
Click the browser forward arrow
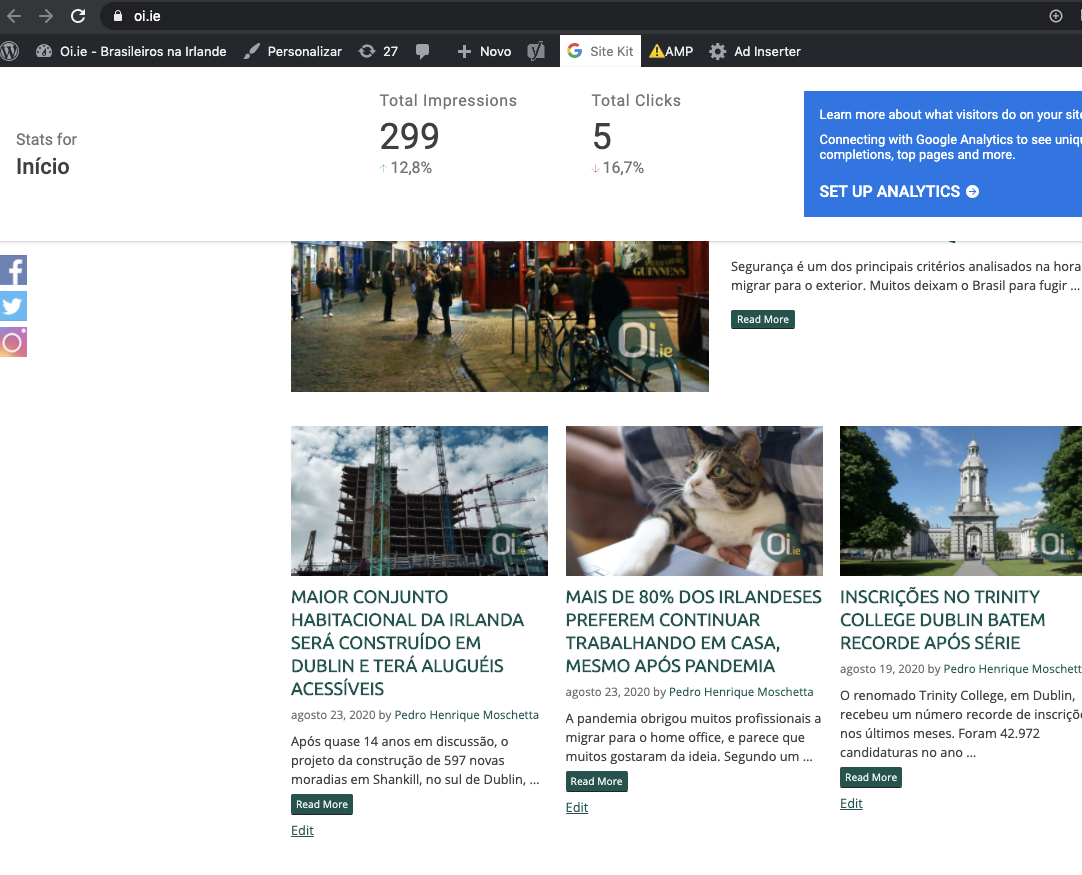pos(46,16)
